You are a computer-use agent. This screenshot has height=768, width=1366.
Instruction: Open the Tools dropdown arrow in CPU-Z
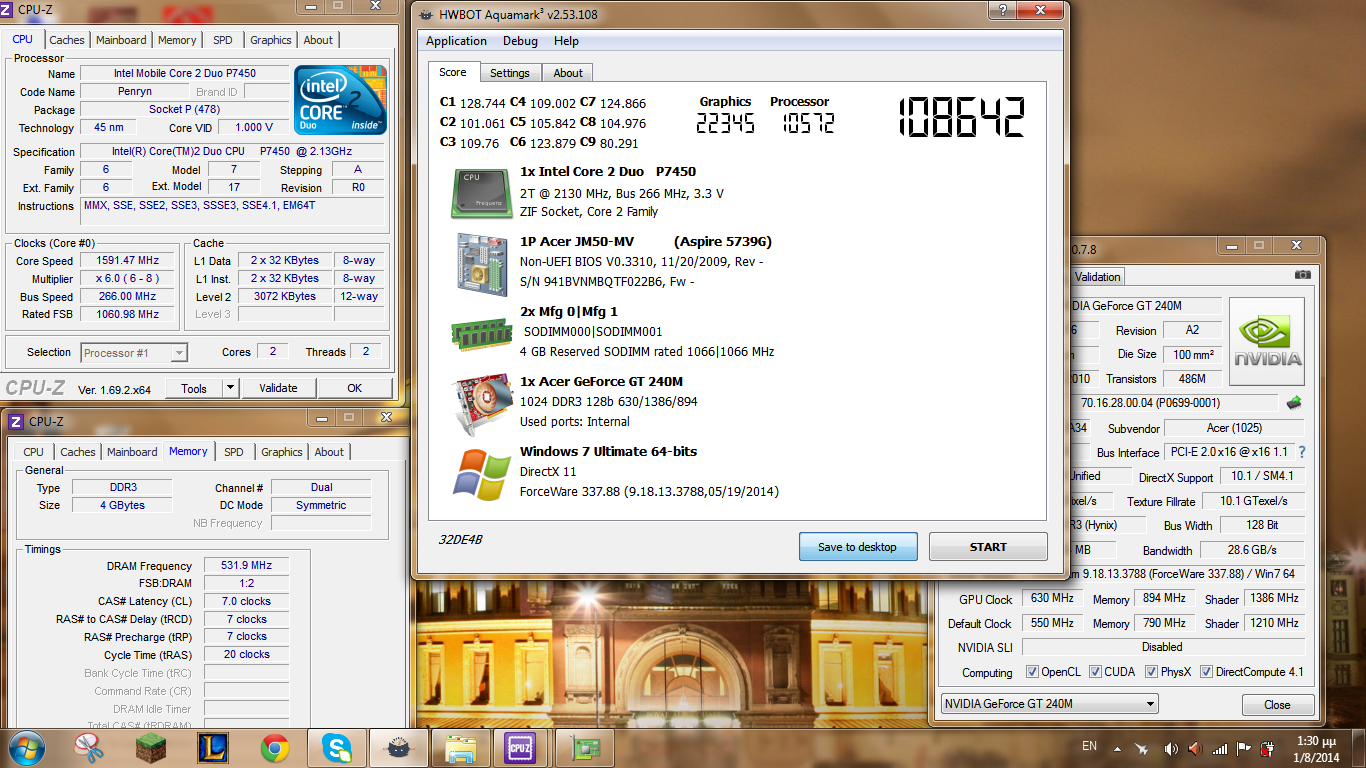click(x=230, y=388)
